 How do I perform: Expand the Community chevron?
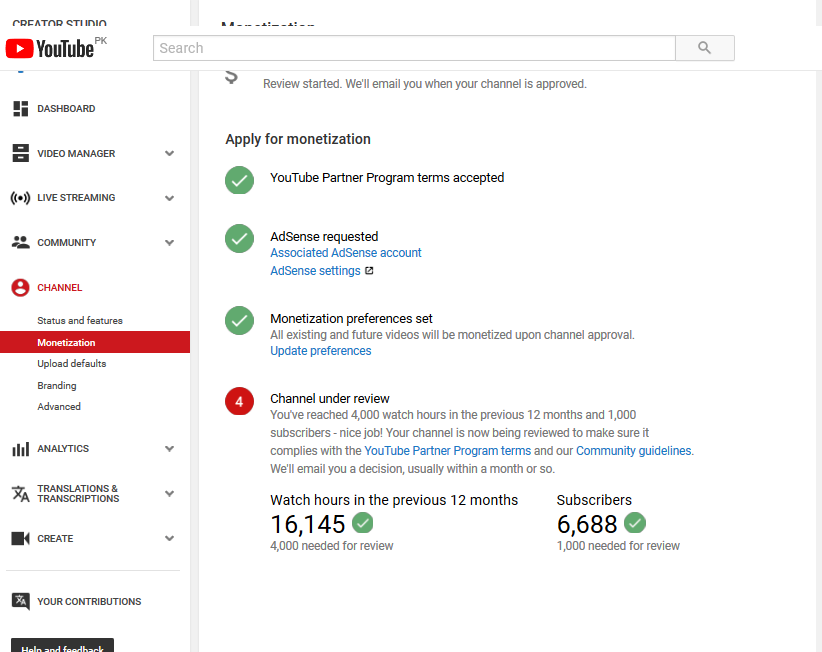tap(169, 243)
